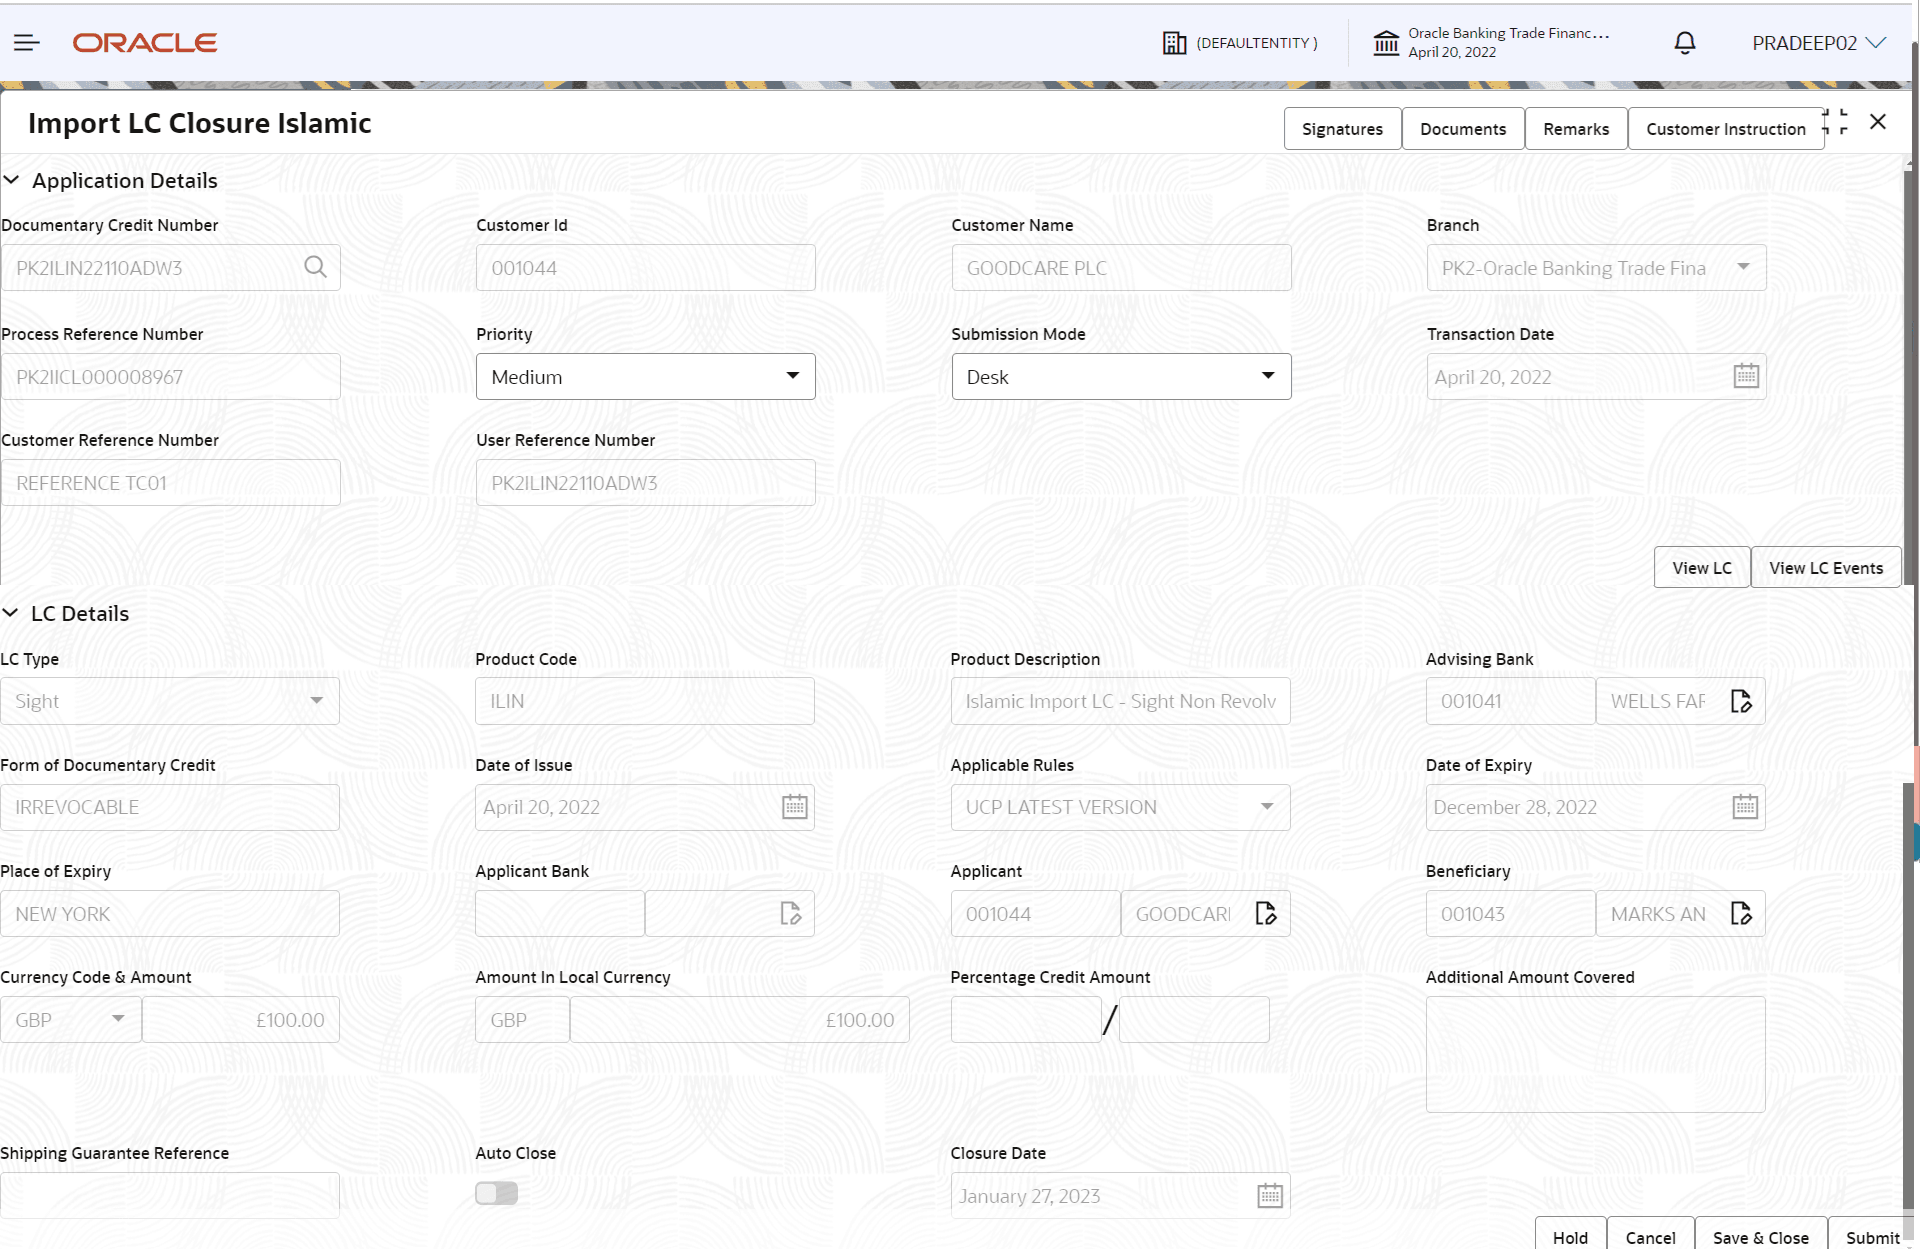
Task: Click the View LC Events button
Action: pos(1825,567)
